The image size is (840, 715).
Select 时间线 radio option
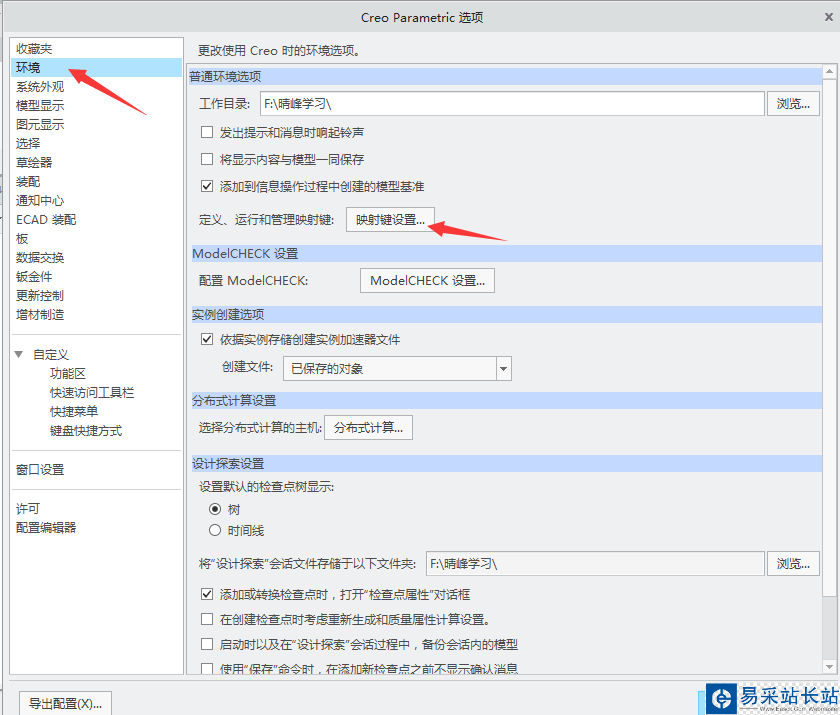(x=215, y=530)
